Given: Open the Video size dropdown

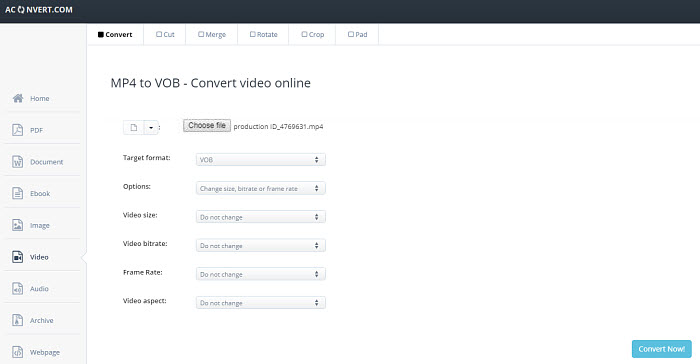Looking at the screenshot, I should (x=261, y=217).
